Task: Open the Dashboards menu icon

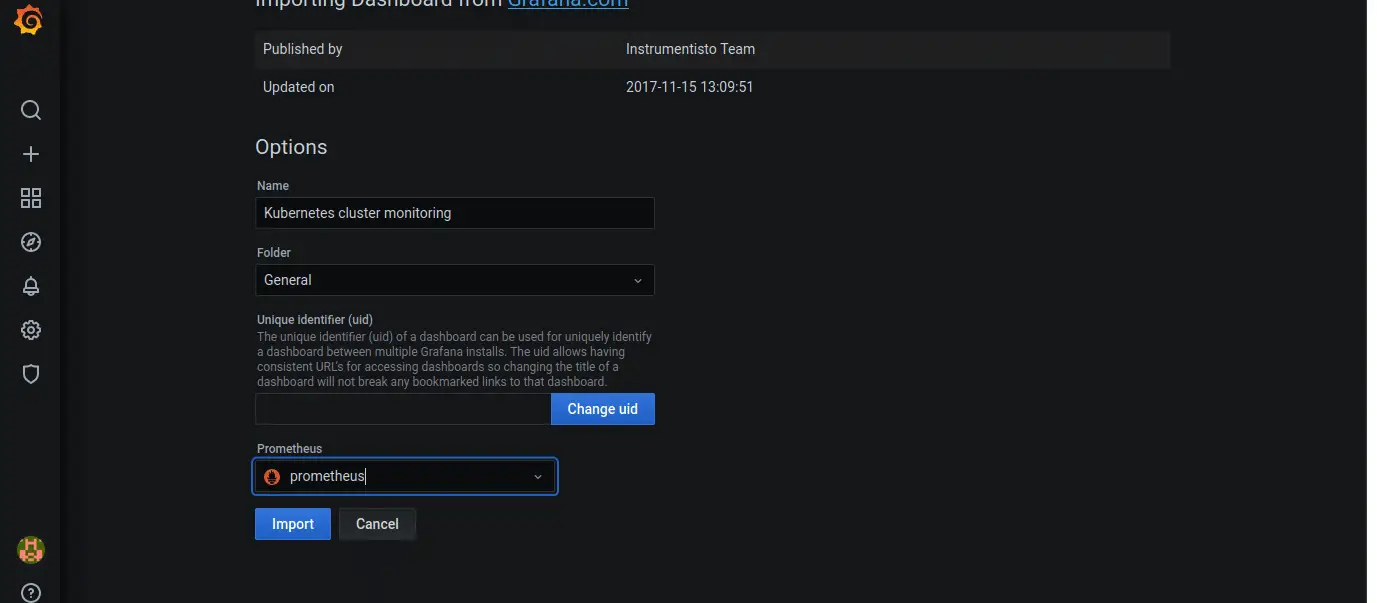Action: (29, 198)
